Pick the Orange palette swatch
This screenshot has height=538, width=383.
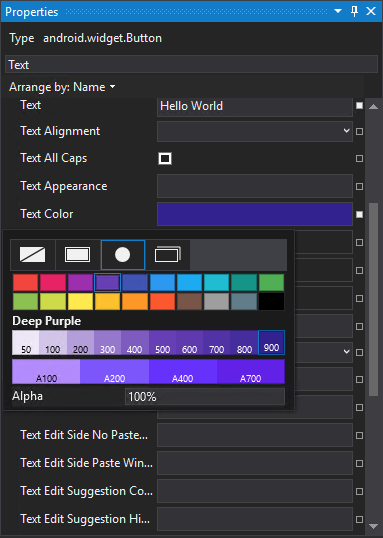pyautogui.click(x=135, y=301)
